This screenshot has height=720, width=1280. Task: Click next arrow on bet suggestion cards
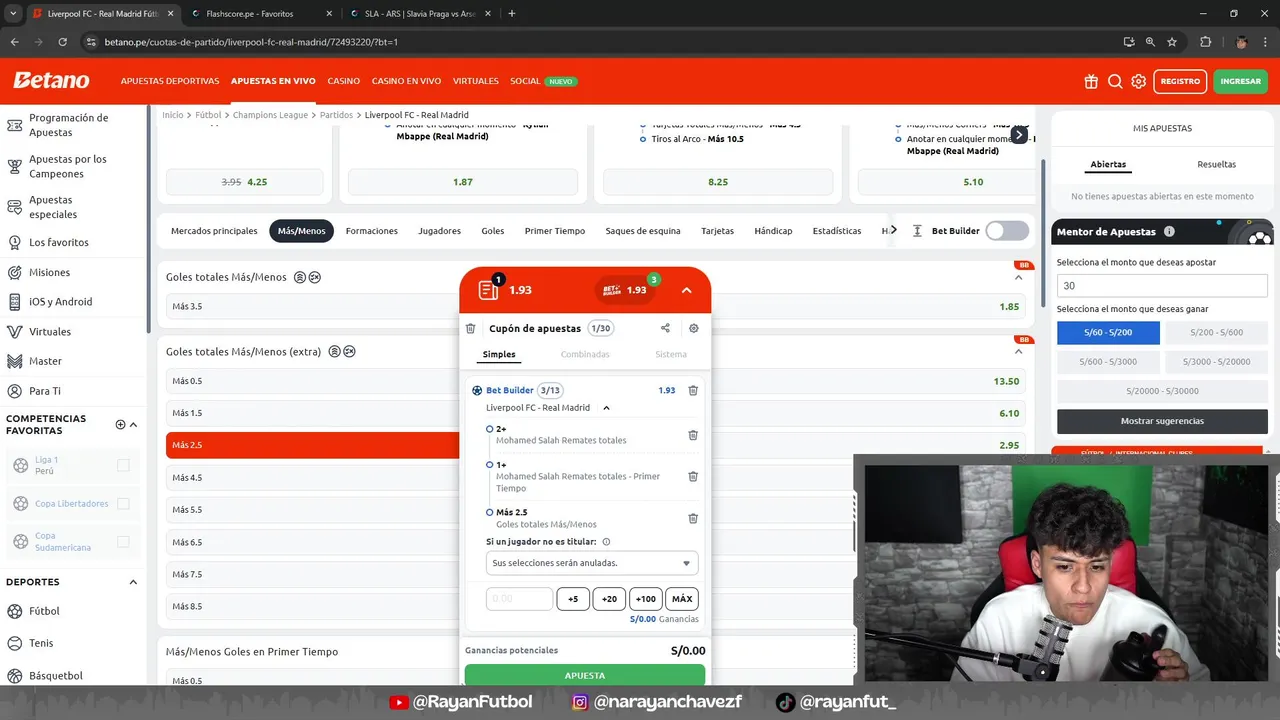coord(1019,135)
